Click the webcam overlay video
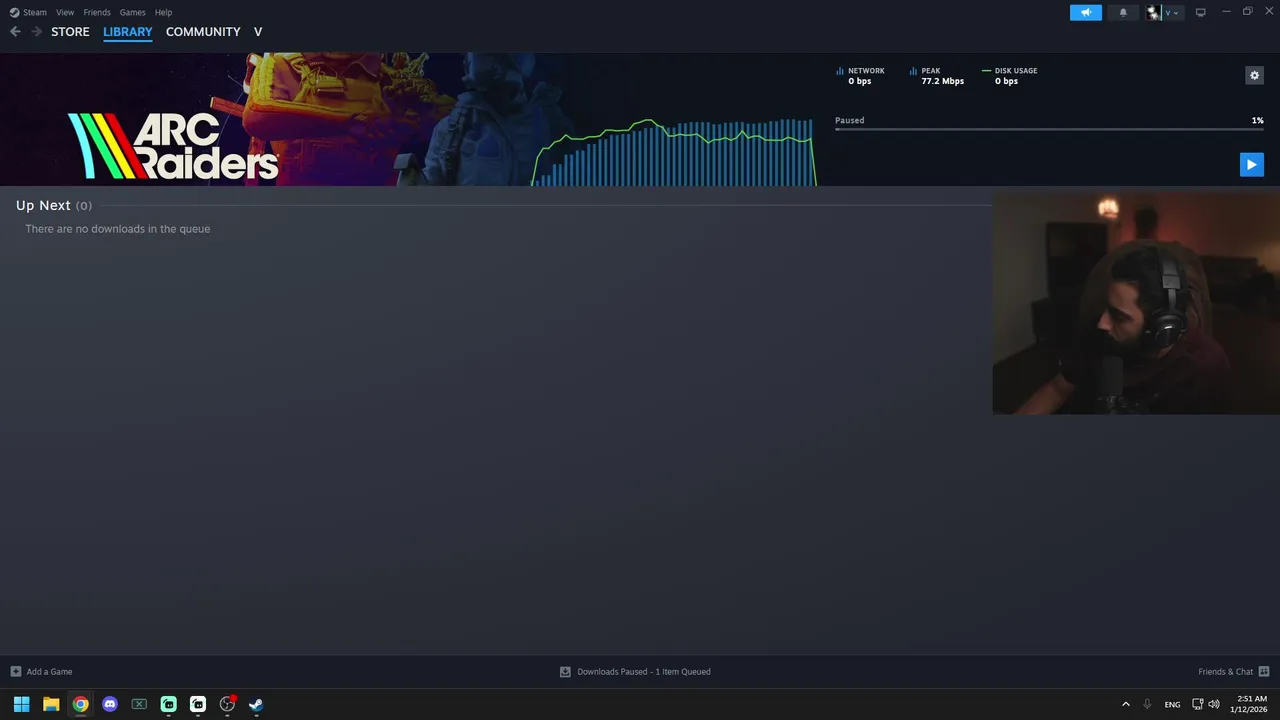Viewport: 1280px width, 720px height. point(1136,304)
